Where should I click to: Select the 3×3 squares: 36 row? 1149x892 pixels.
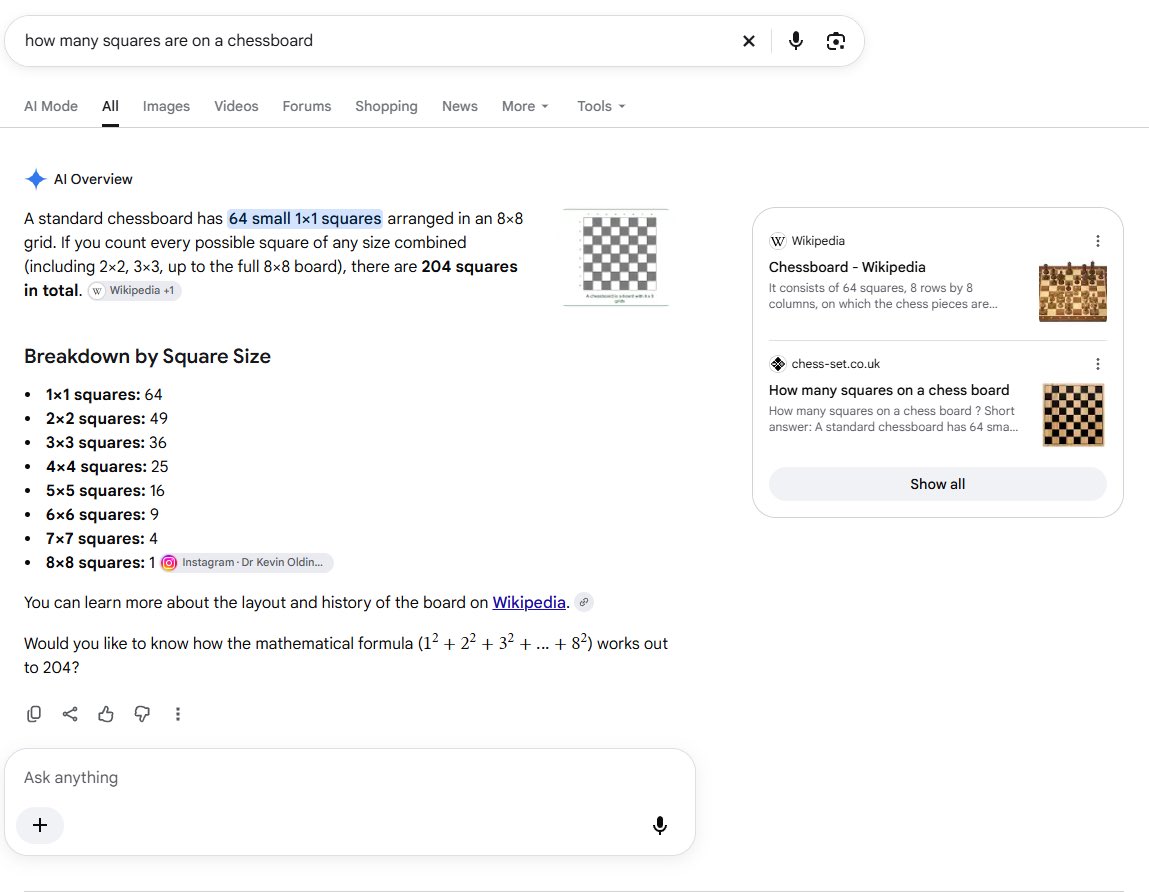tap(106, 443)
